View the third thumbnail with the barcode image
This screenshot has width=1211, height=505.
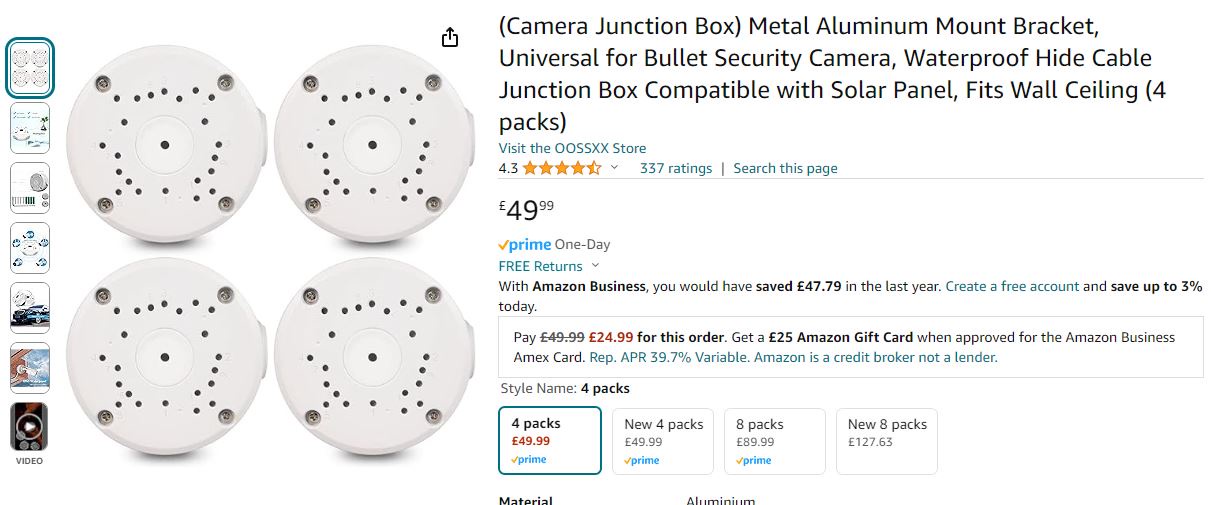tap(30, 188)
